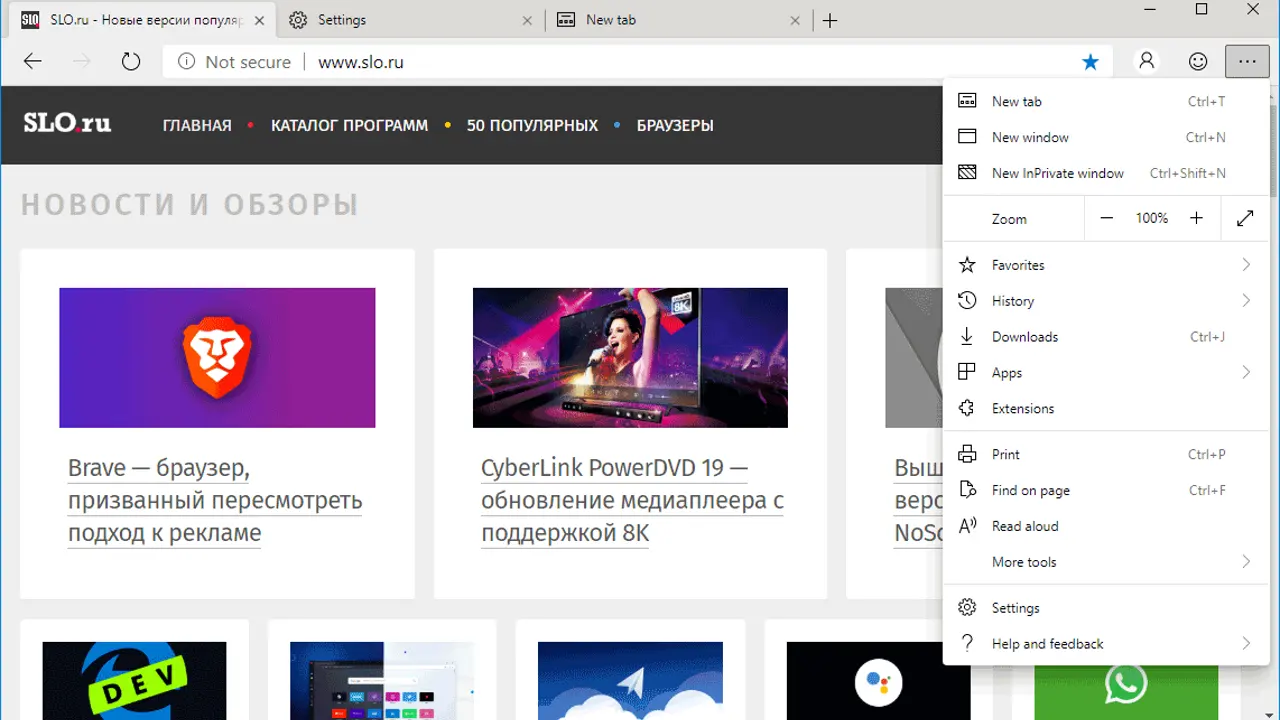
Task: Click КАТАЛОГ ПРОГРАММ navigation link
Action: tap(349, 126)
